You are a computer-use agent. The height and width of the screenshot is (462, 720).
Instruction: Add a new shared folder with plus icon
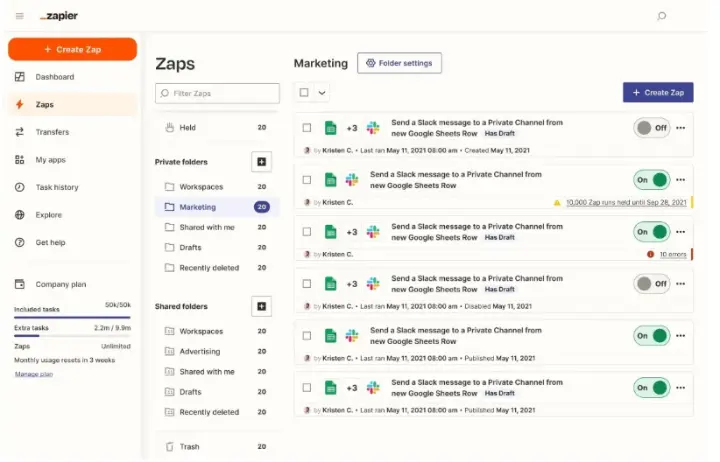[261, 306]
